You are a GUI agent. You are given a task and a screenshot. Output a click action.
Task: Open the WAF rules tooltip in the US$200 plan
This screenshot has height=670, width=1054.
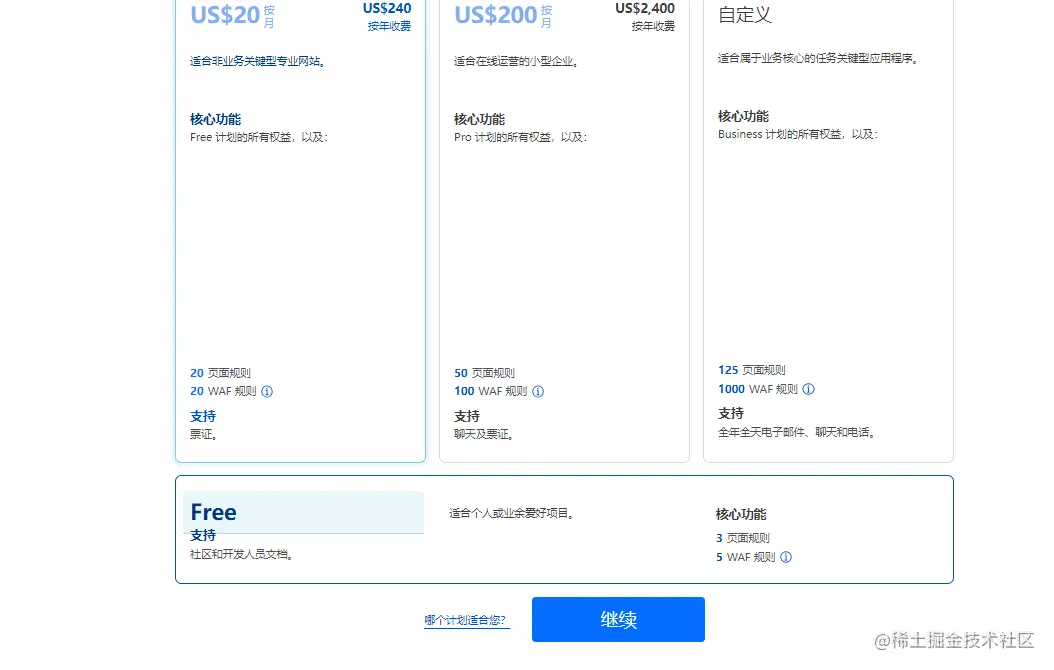point(539,392)
